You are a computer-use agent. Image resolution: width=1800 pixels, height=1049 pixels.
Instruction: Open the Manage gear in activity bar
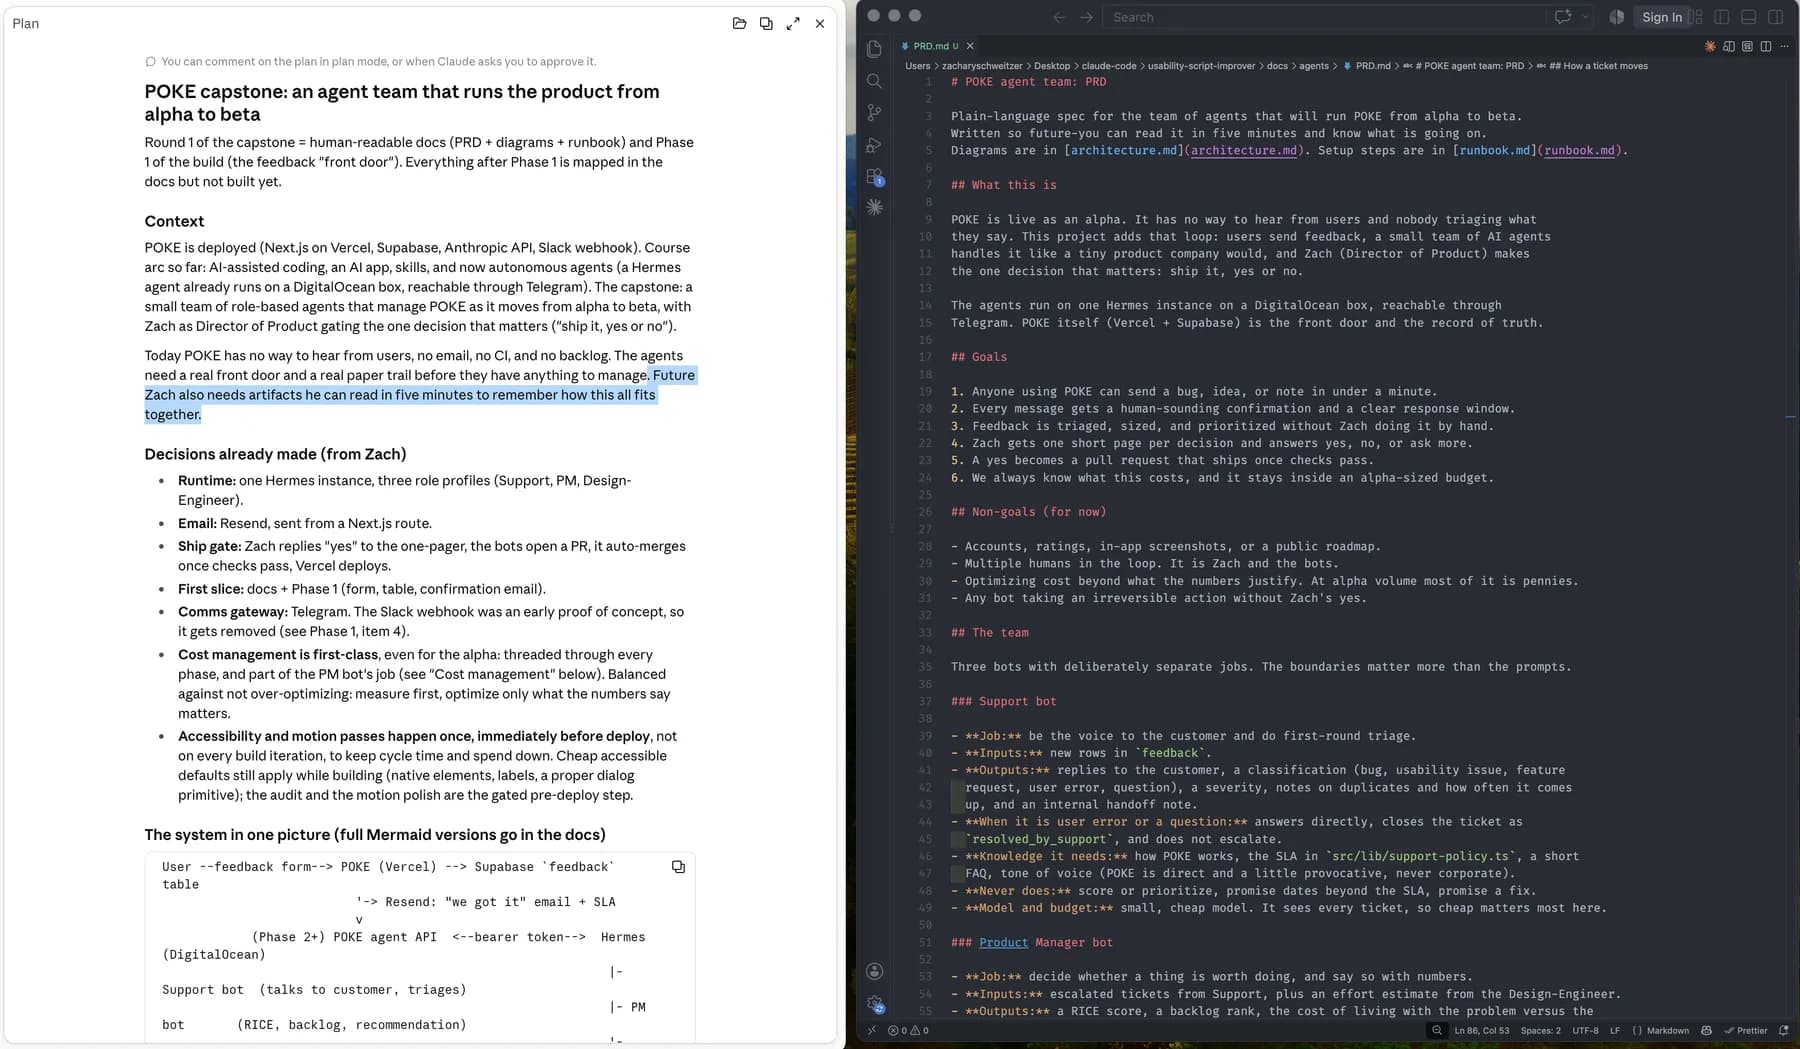875,1003
